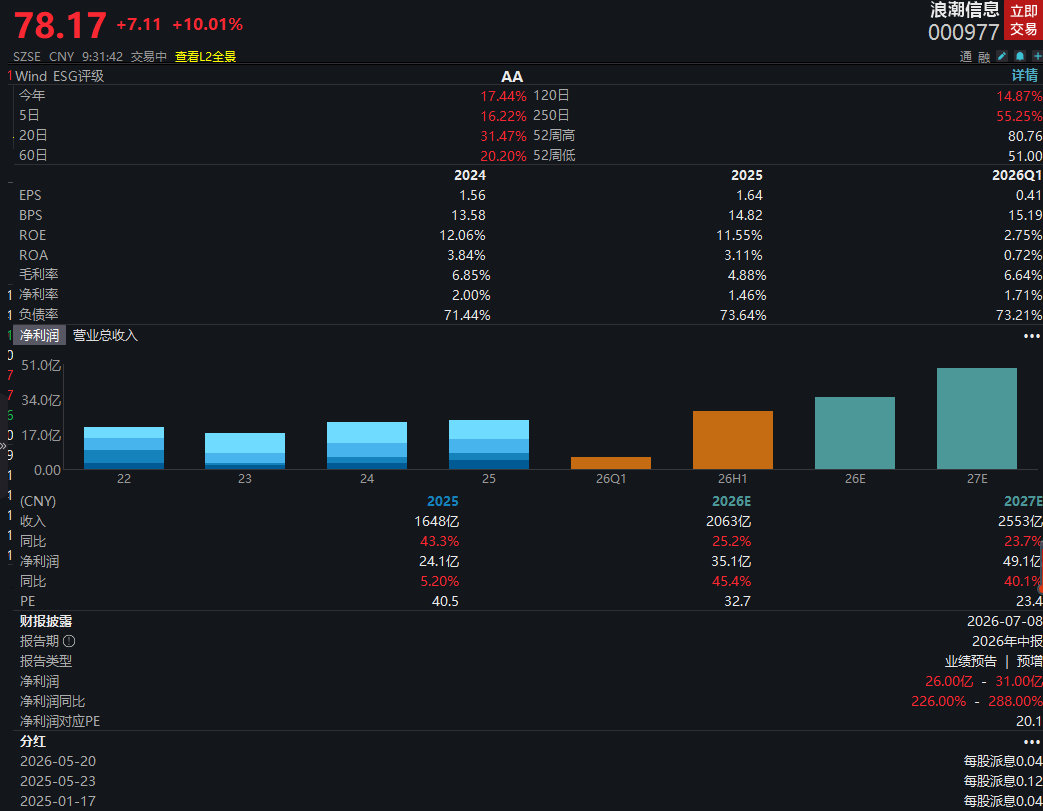Click the 财报披露 section heading
The width and height of the screenshot is (1043, 811).
[46, 621]
